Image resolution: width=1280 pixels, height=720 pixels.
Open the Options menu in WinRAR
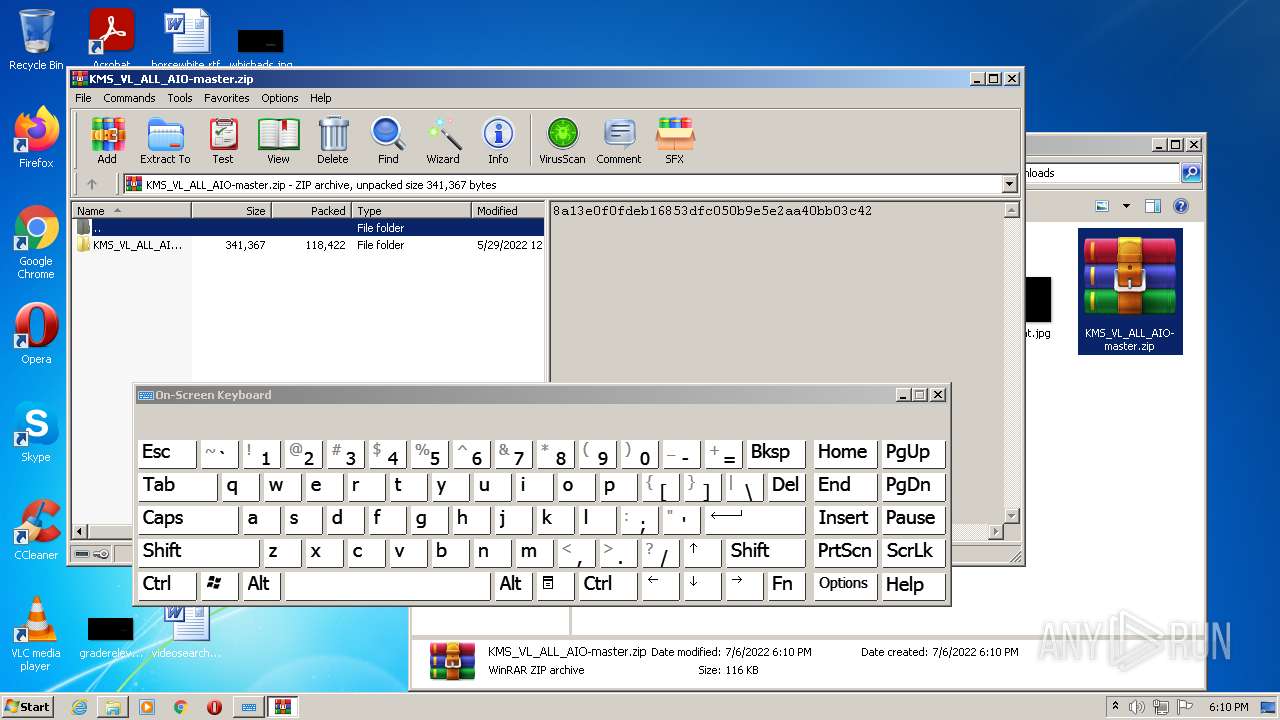coord(280,98)
